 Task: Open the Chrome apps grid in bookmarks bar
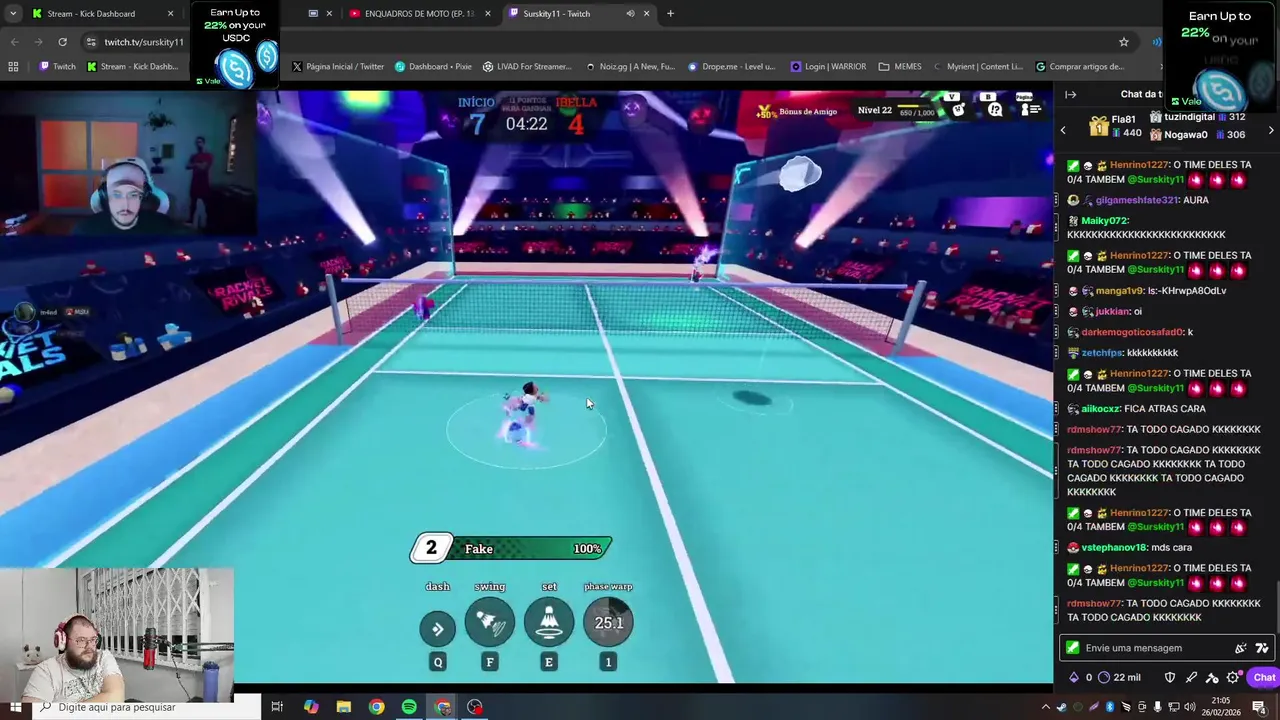13,67
